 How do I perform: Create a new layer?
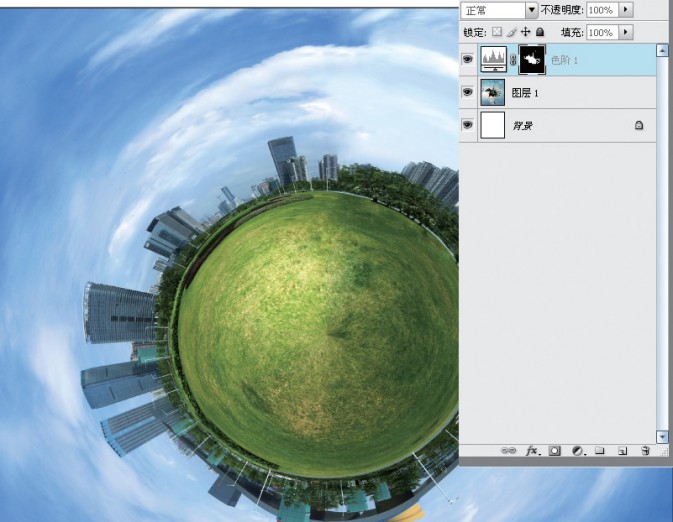(x=622, y=451)
